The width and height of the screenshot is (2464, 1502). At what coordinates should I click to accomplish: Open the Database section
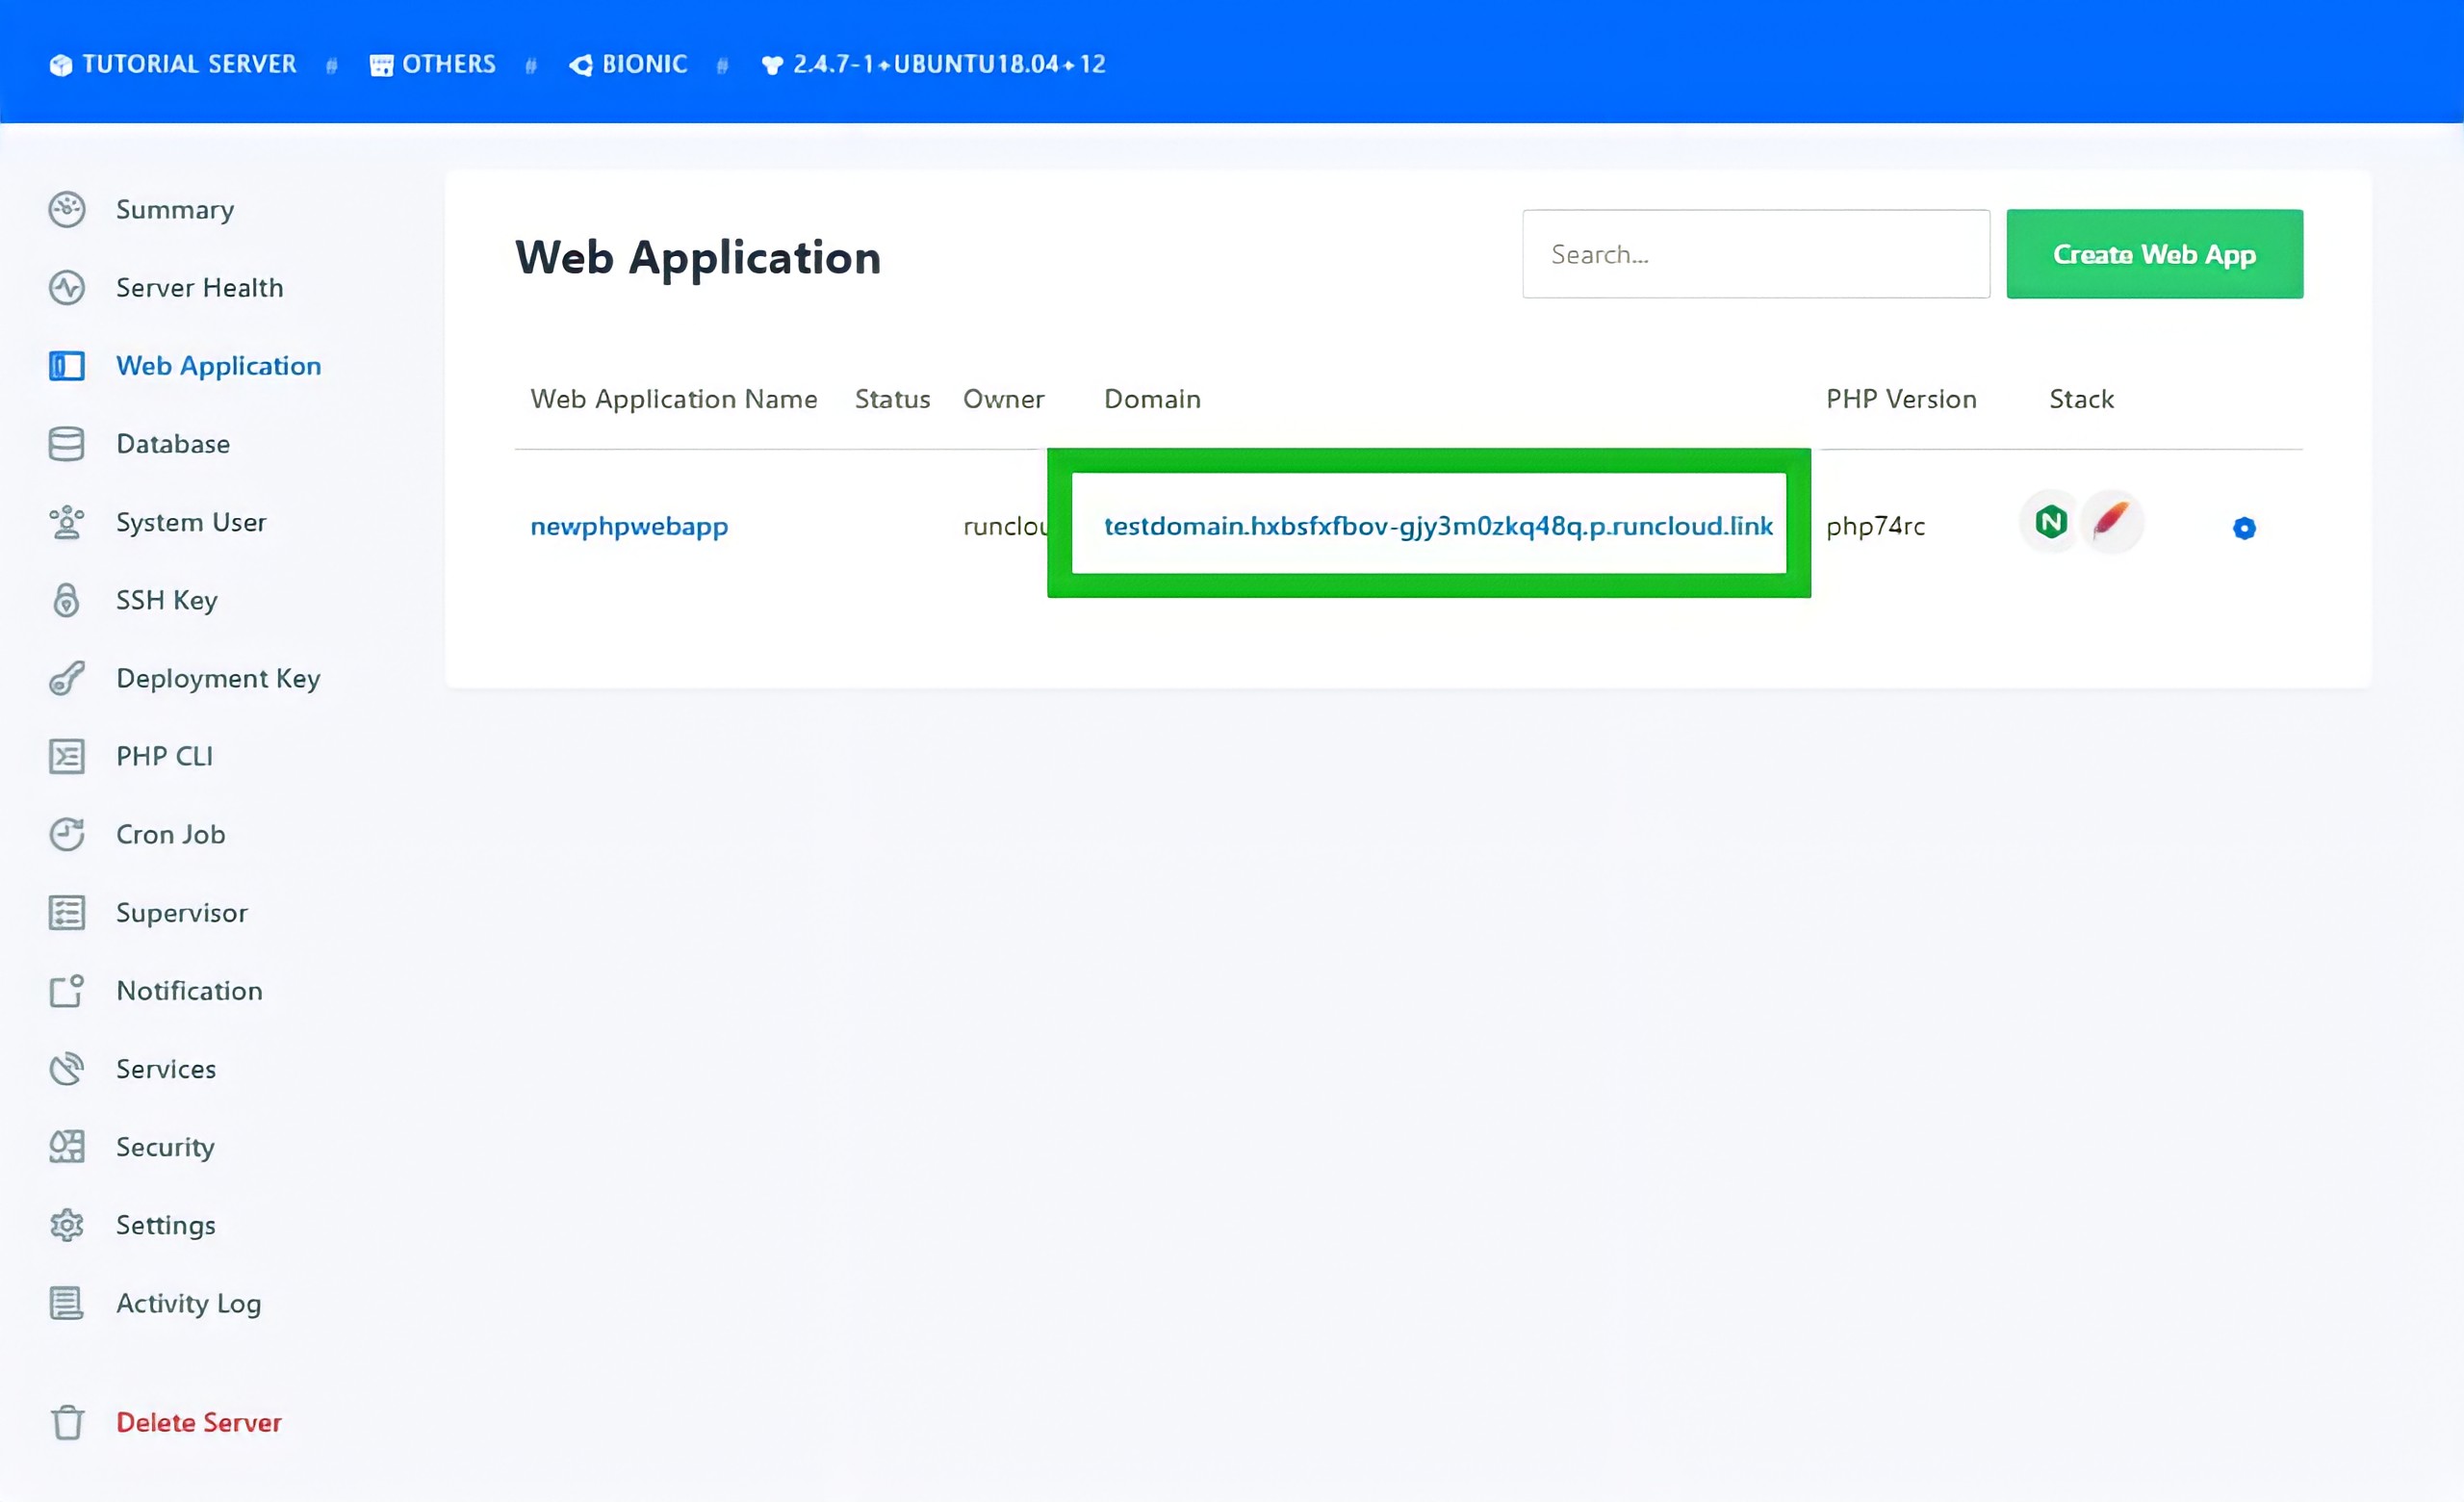(173, 444)
